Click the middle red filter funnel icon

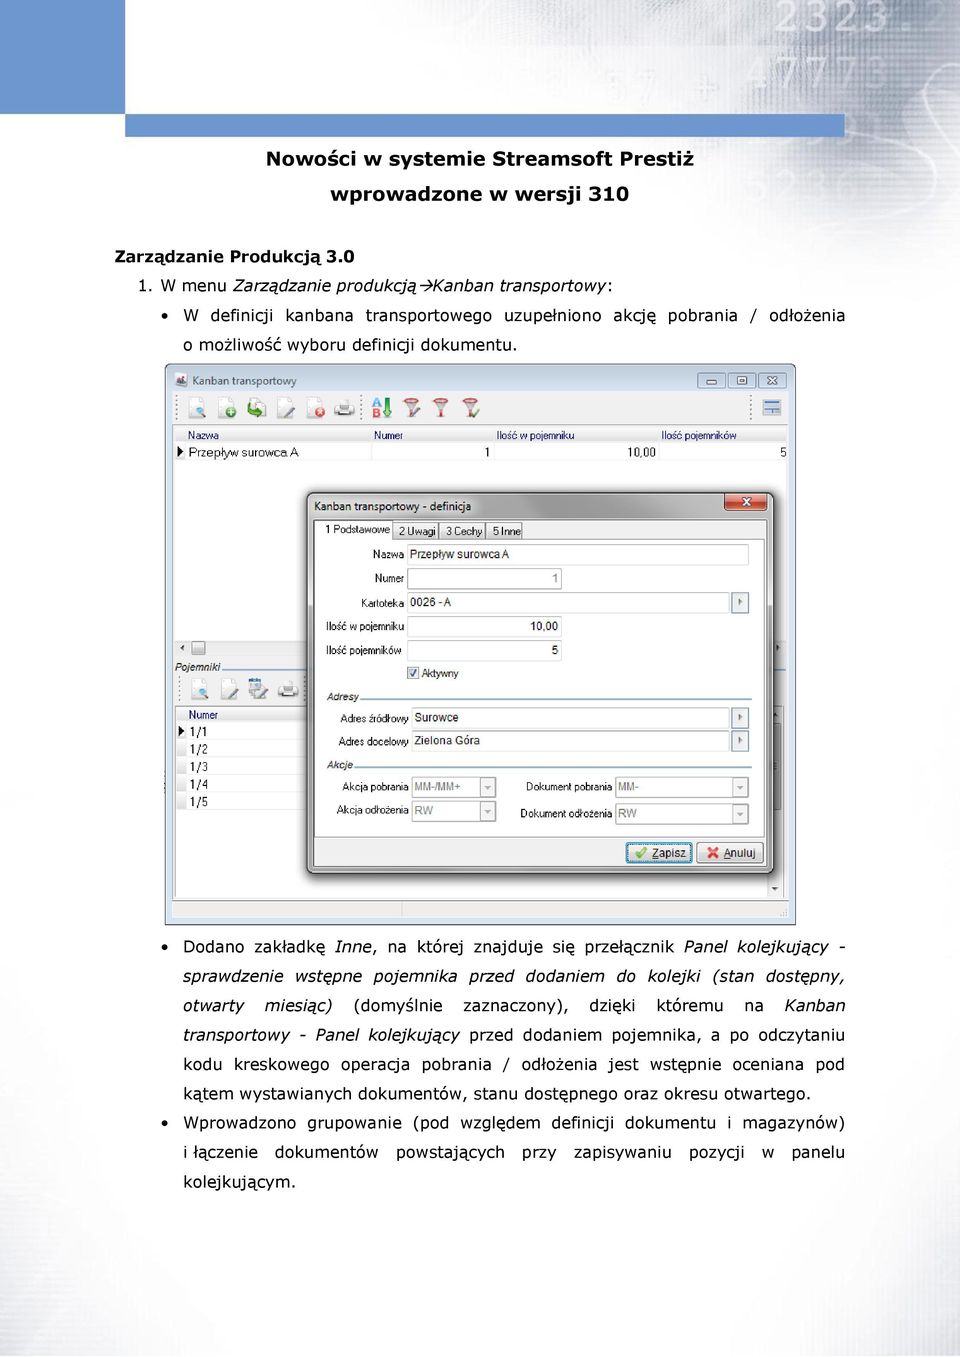(441, 408)
